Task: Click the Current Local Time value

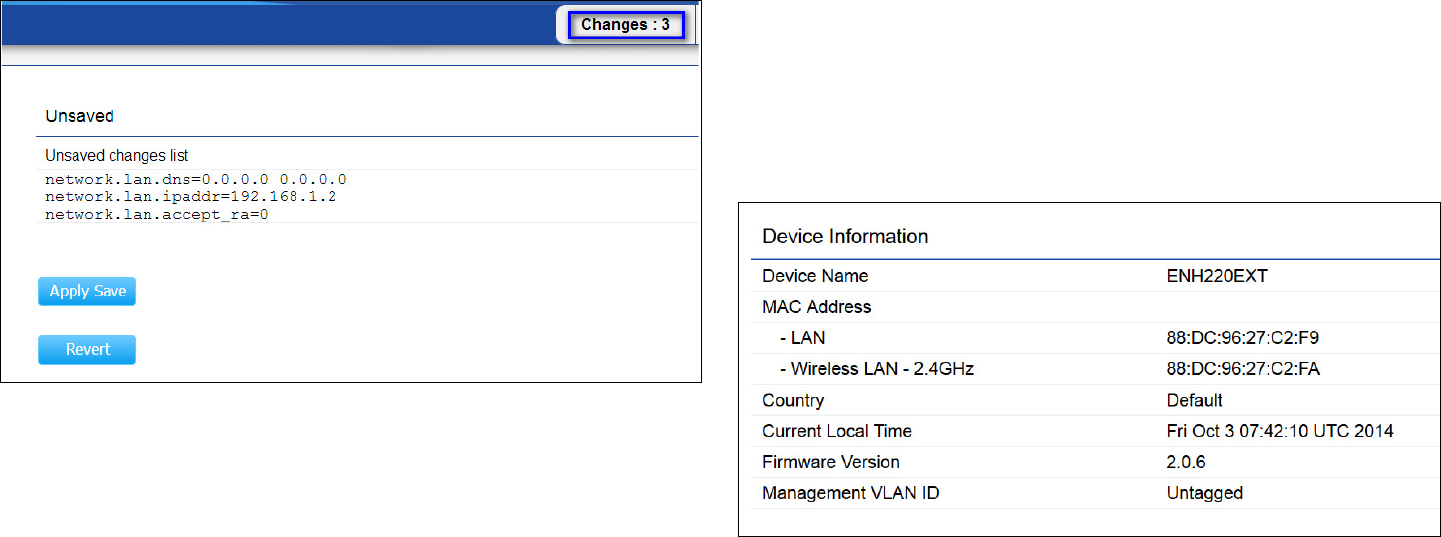Action: [x=1280, y=431]
